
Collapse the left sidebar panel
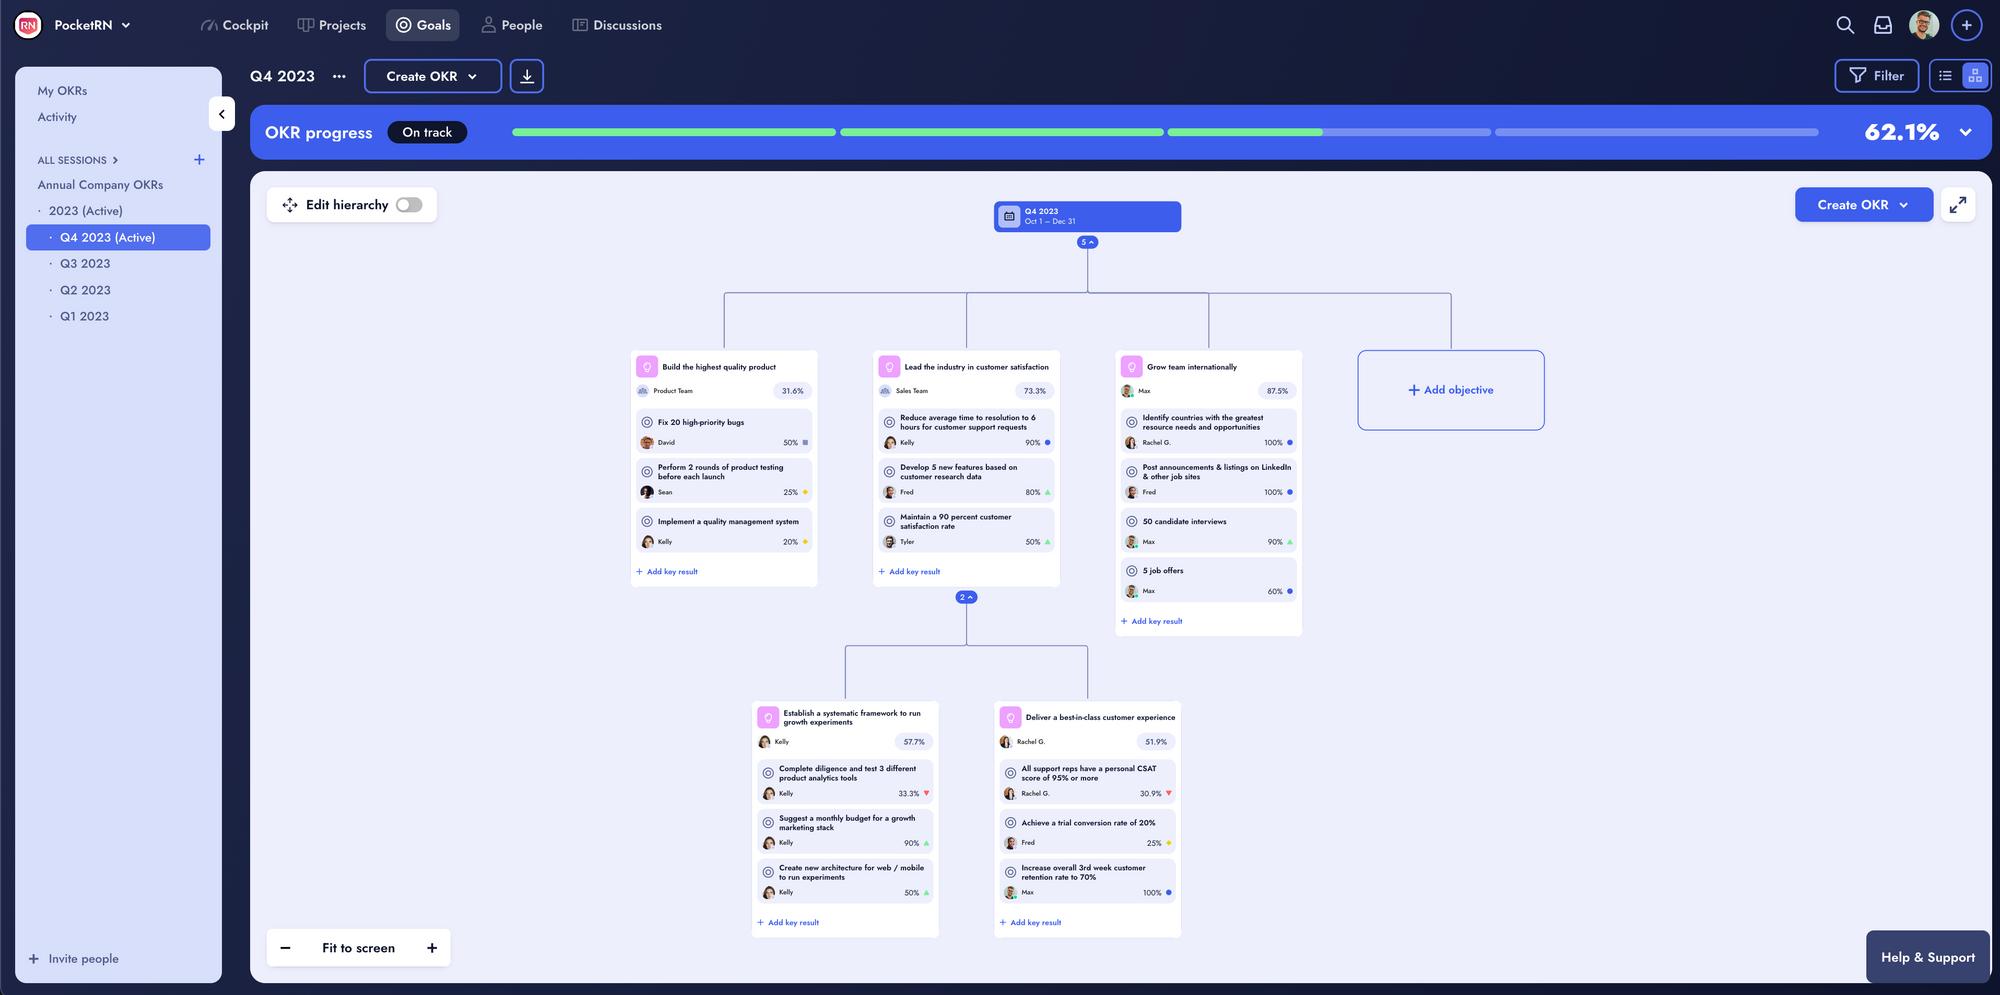(x=222, y=114)
